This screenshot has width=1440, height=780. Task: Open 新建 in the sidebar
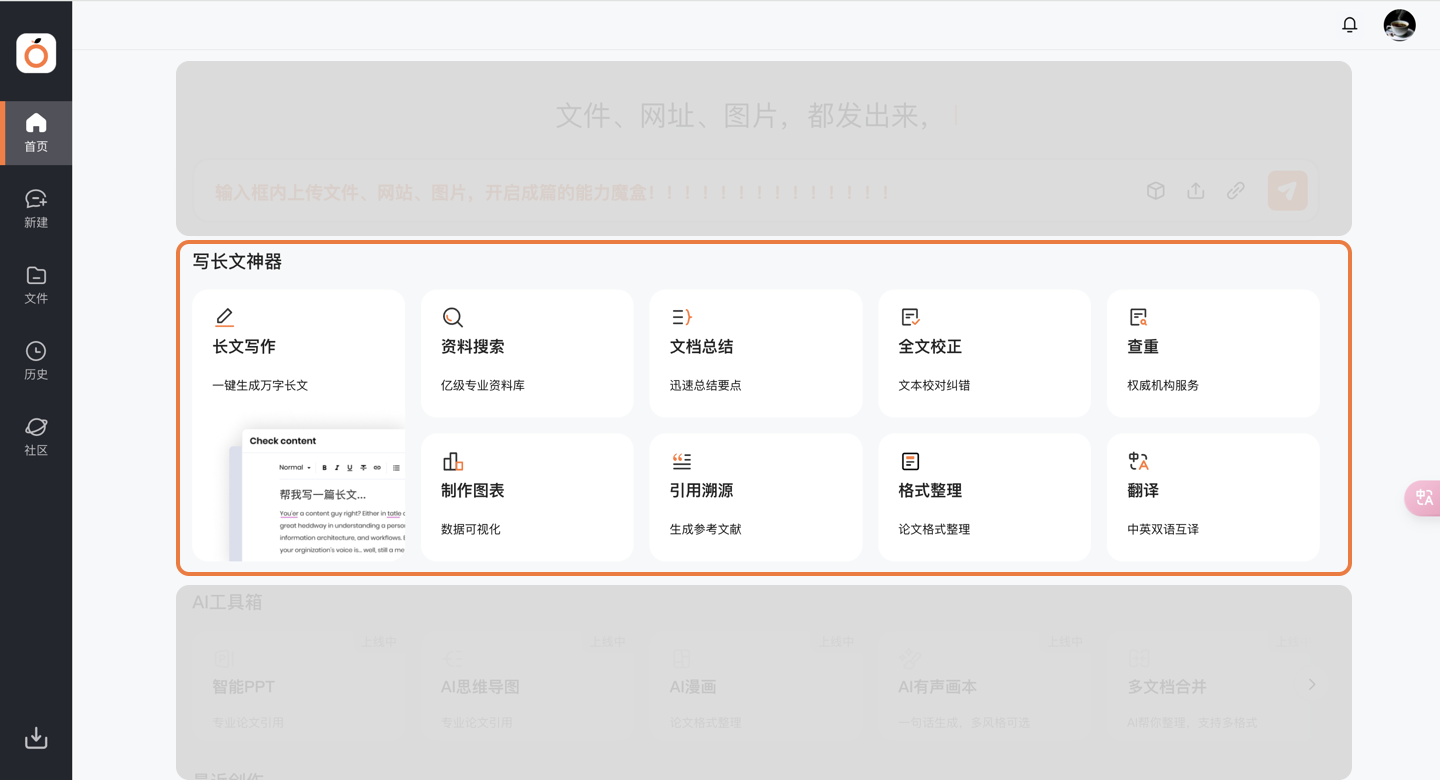(x=36, y=209)
